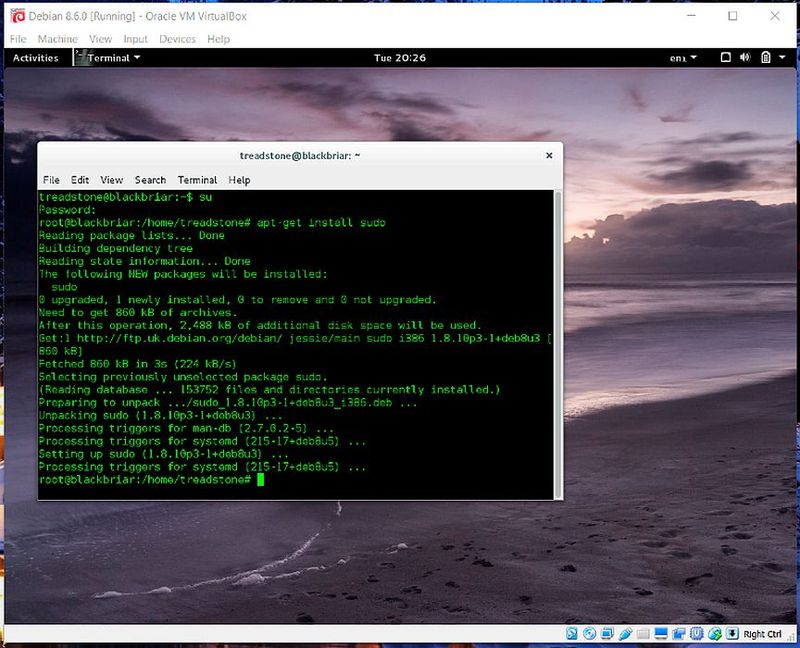Open the terminal window's Help menu
This screenshot has width=800, height=648.
[239, 180]
